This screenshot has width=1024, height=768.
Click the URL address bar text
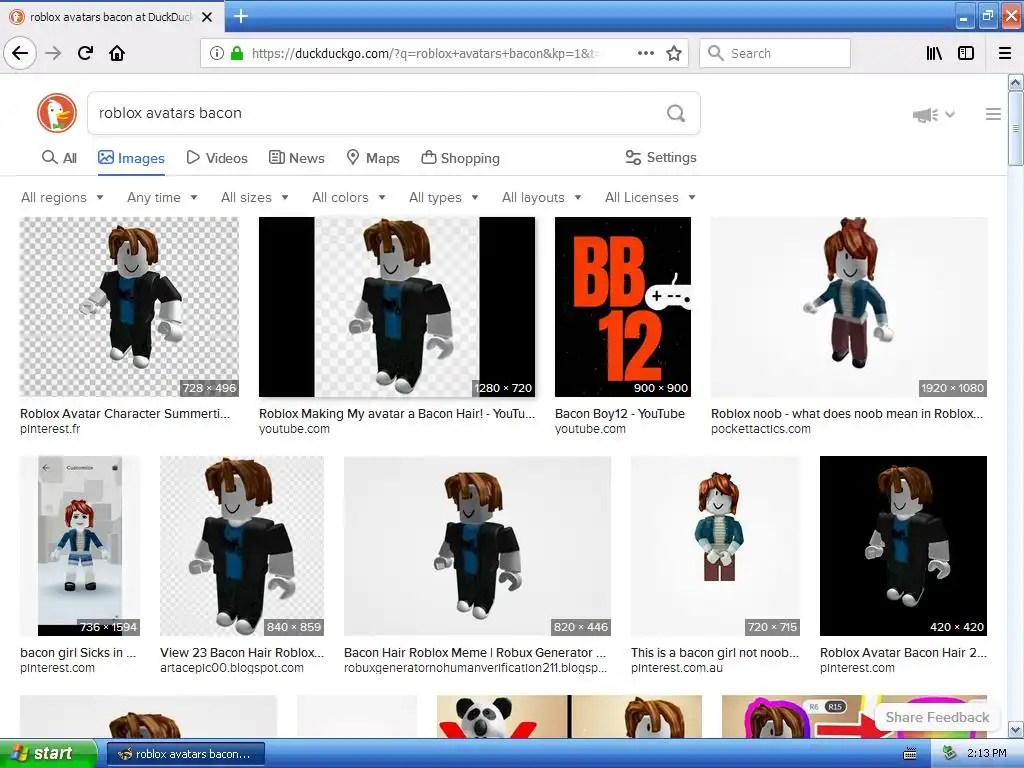tap(425, 54)
